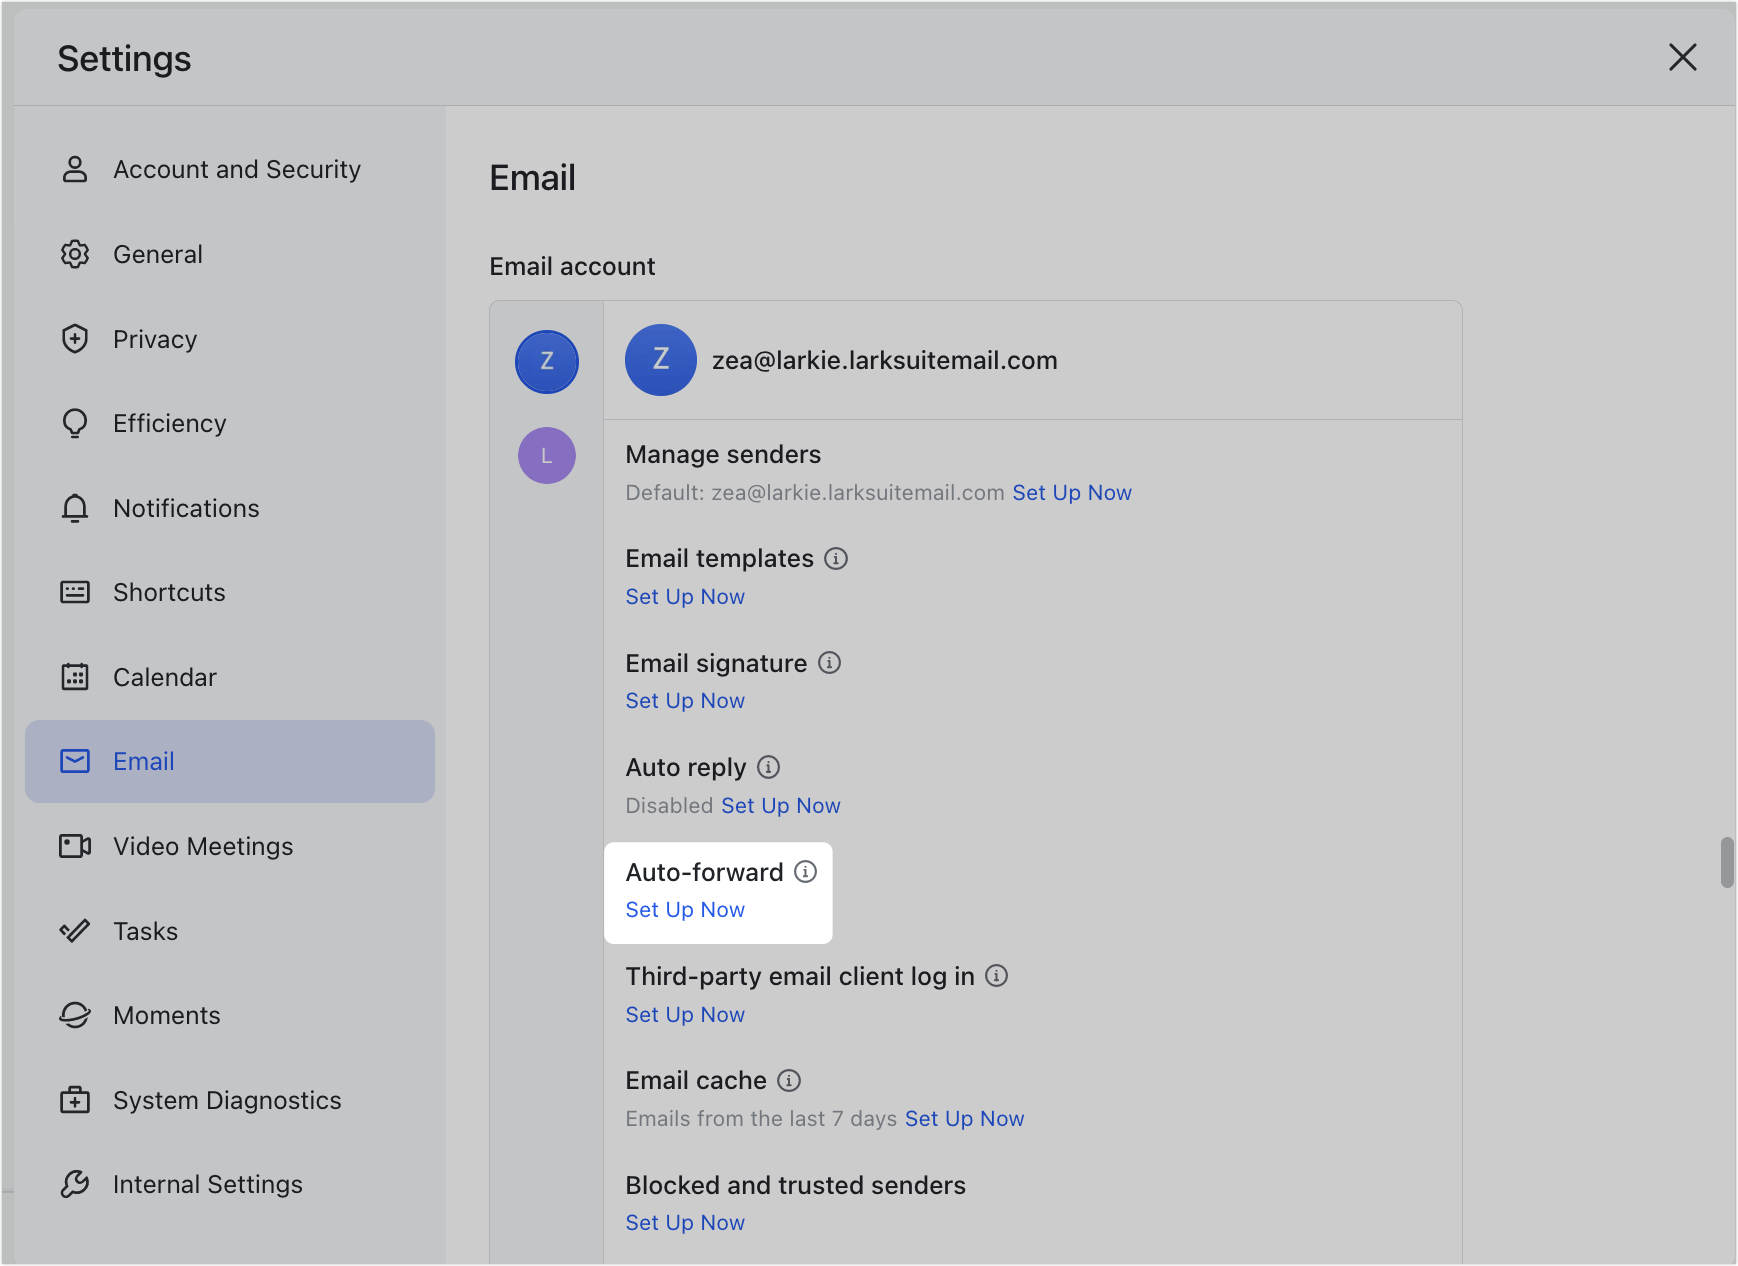Set up Blocked and trusted senders

[x=684, y=1222]
